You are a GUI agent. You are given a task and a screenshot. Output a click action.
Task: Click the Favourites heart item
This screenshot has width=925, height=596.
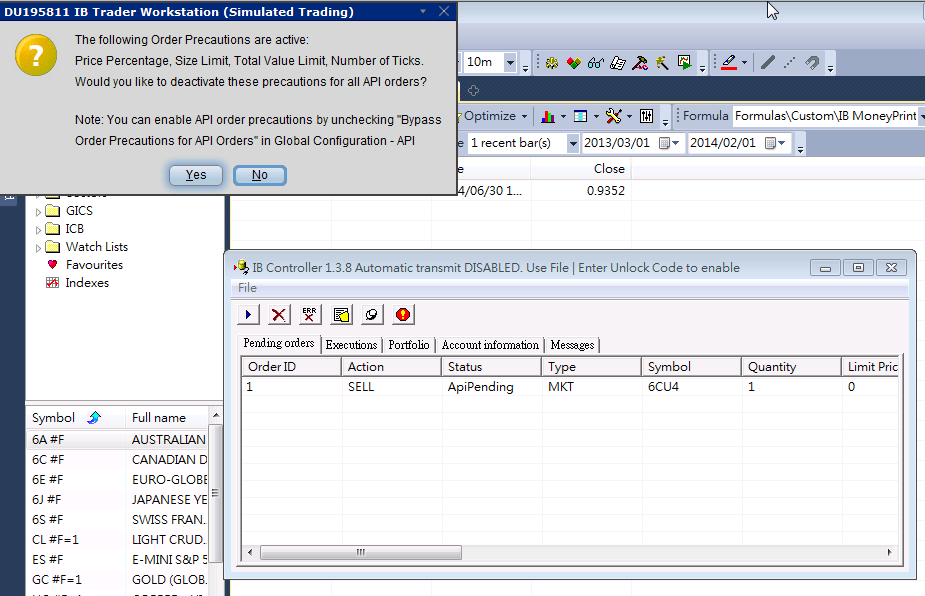pos(85,265)
